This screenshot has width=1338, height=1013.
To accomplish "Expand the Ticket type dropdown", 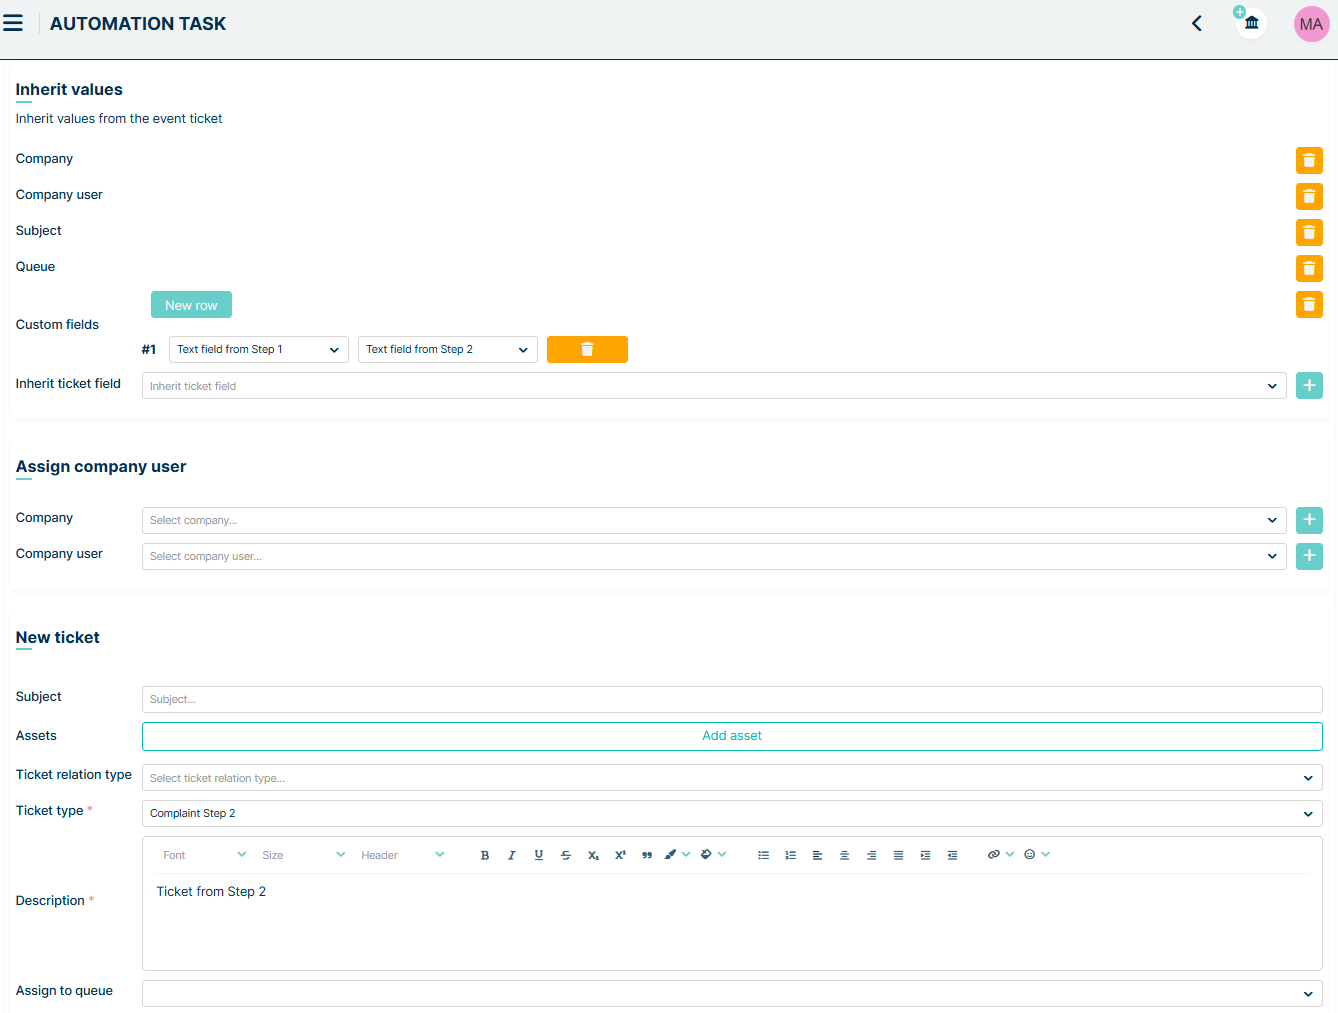I will click(x=731, y=813).
